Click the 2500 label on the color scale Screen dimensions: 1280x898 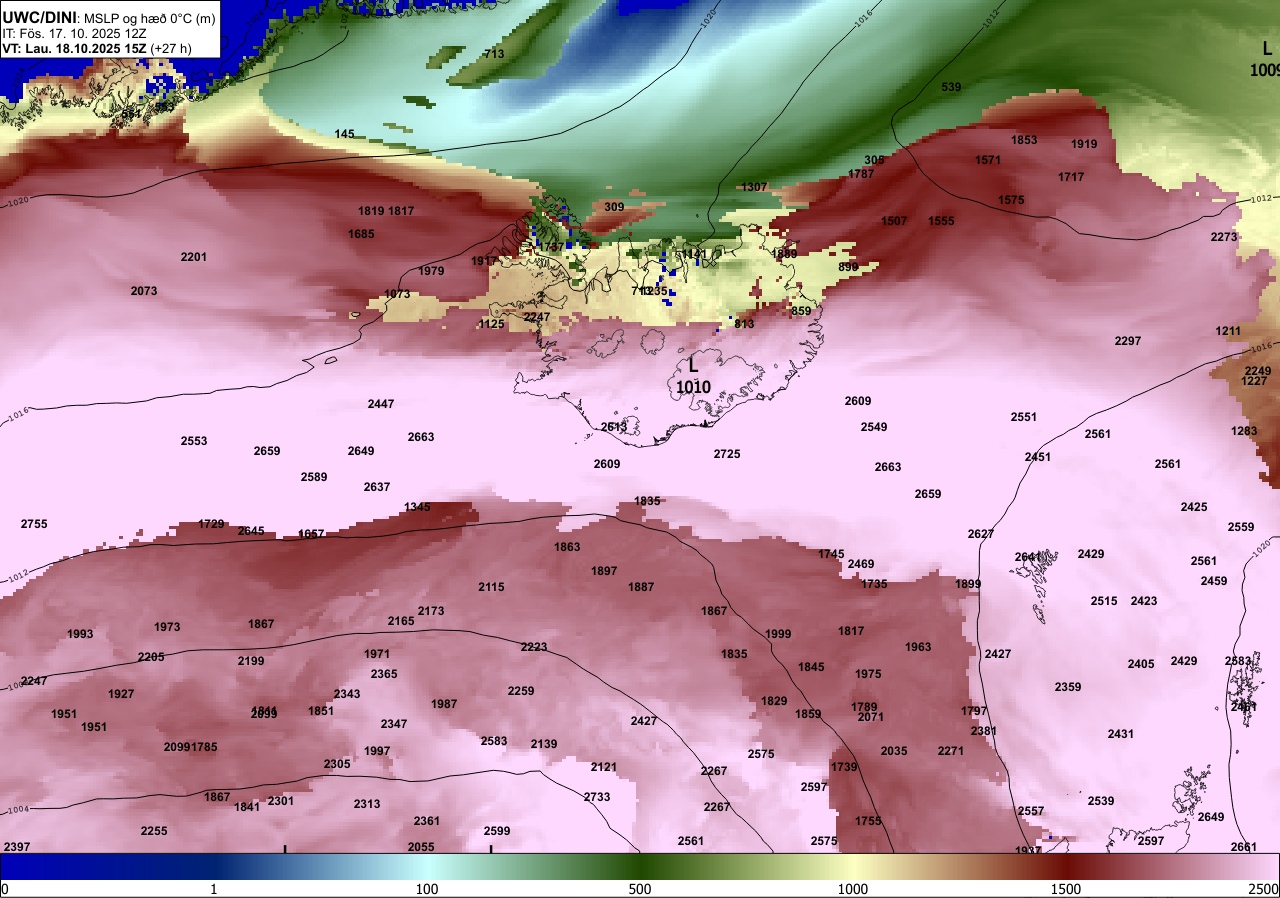coord(1265,889)
